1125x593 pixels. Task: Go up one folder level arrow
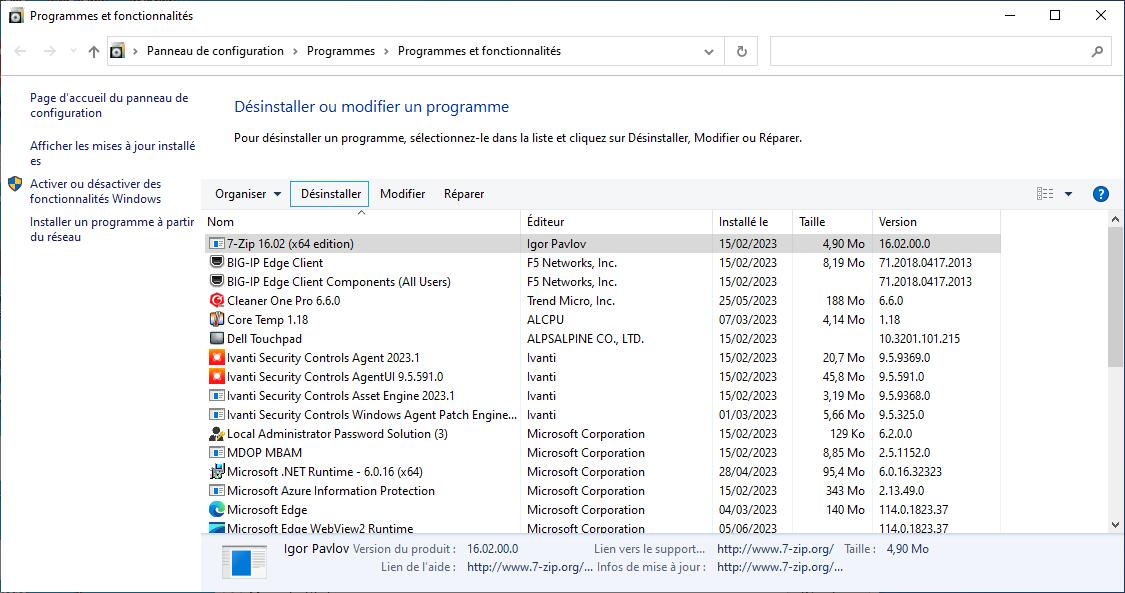pyautogui.click(x=94, y=51)
